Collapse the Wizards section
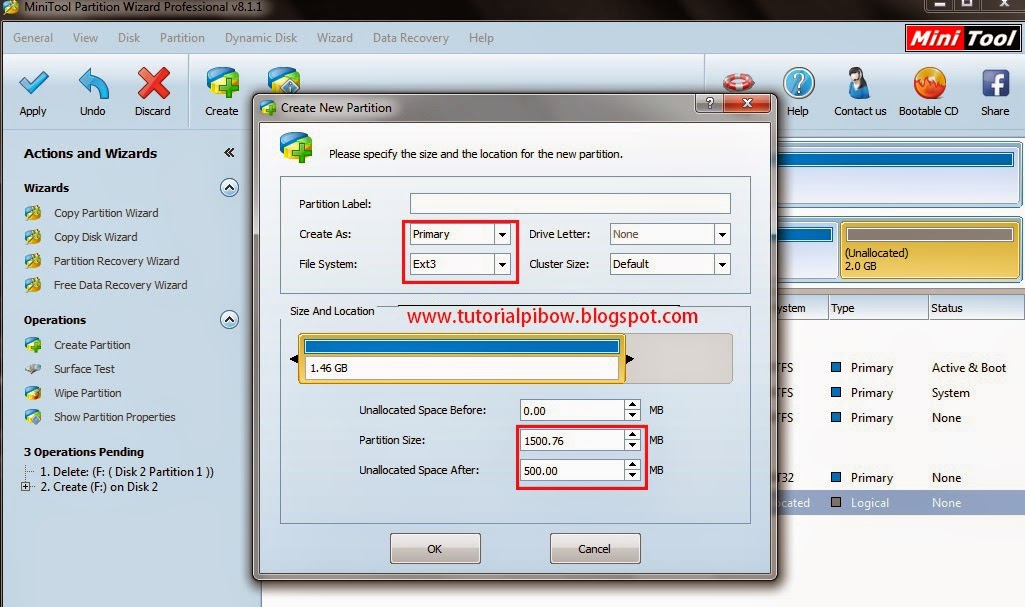Viewport: 1025px width, 607px height. coord(229,188)
